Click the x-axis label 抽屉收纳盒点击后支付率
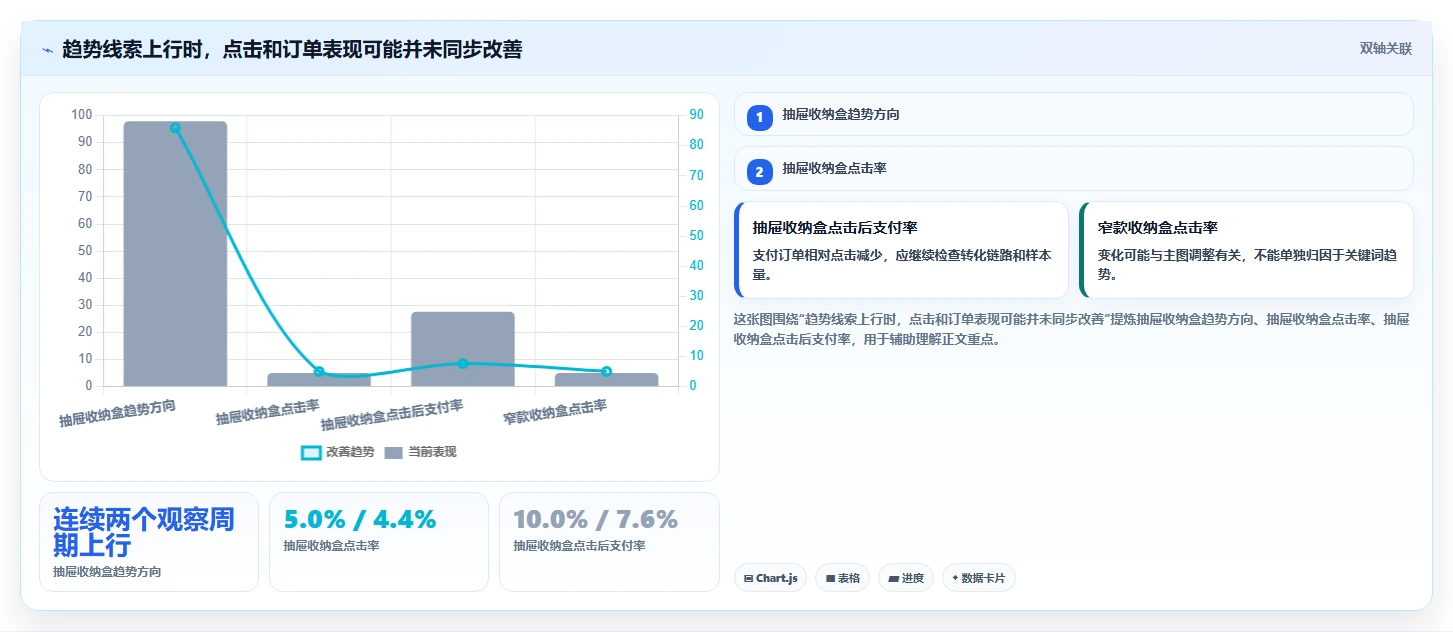This screenshot has height=632, width=1453. tap(392, 415)
